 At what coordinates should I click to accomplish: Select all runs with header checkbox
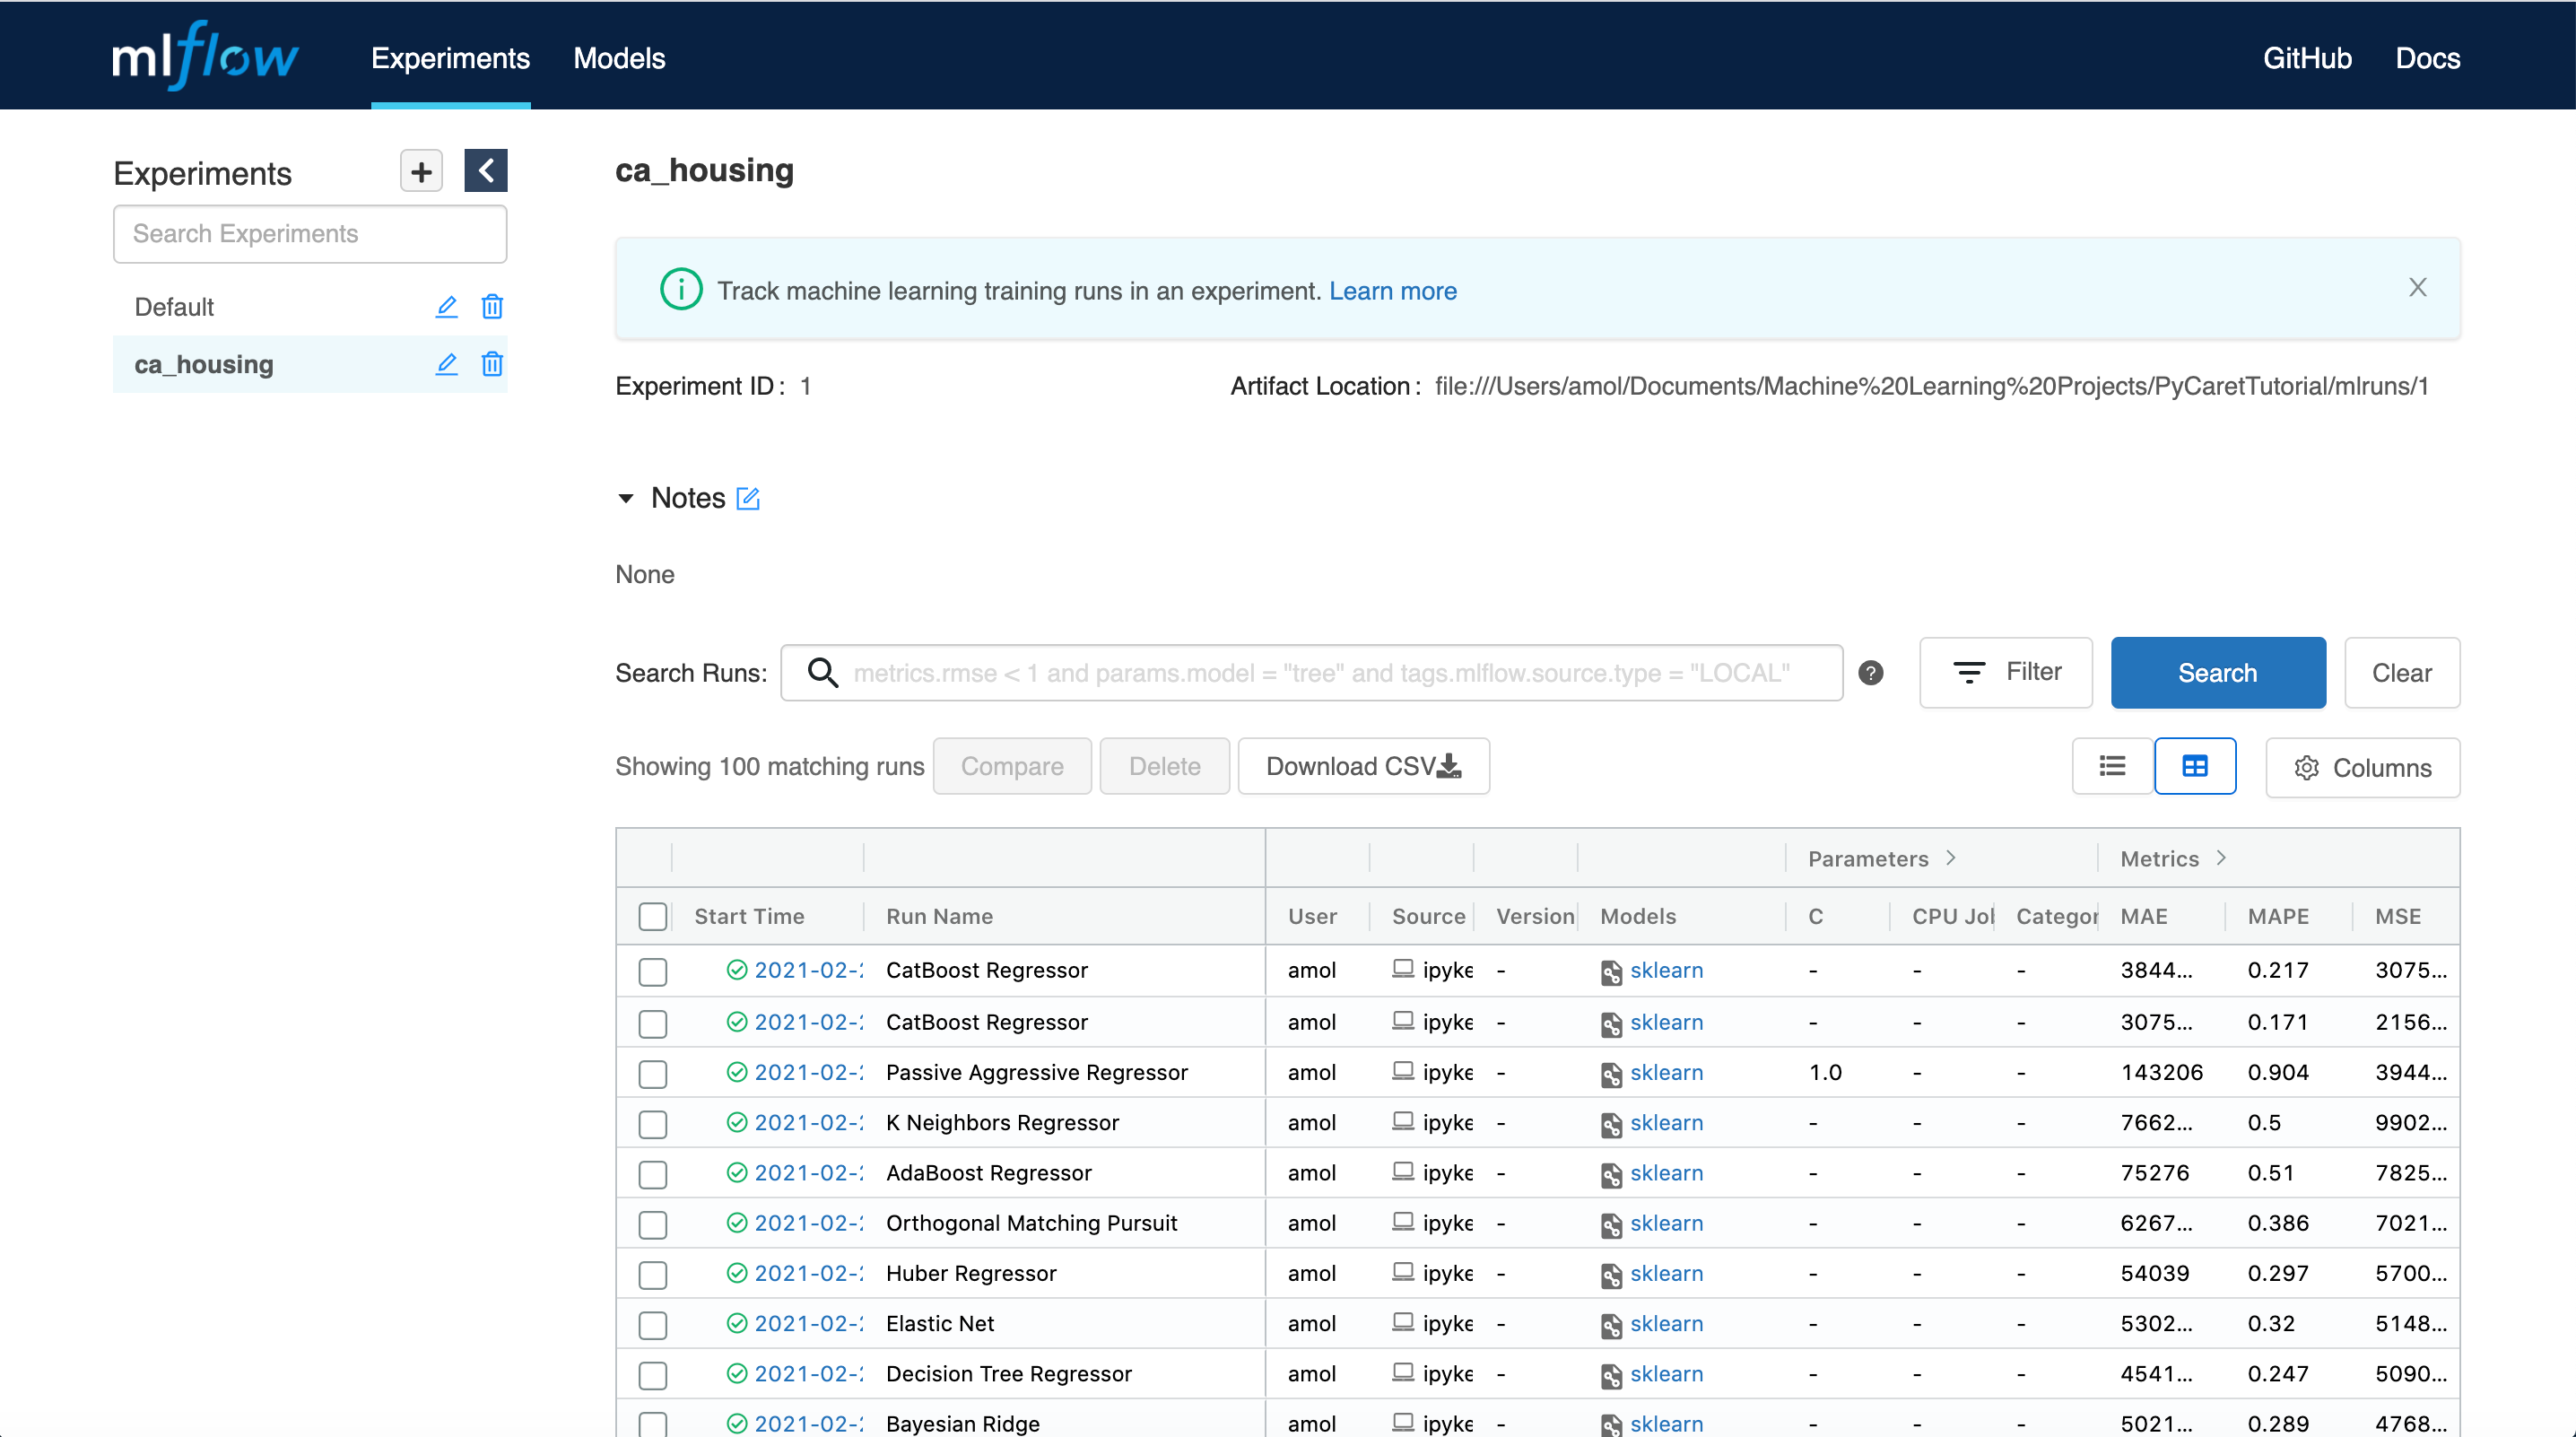(653, 916)
